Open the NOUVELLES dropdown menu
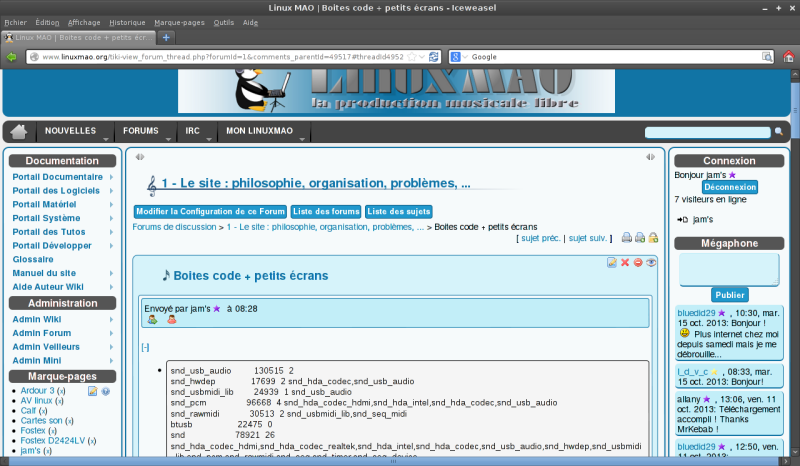This screenshot has width=800, height=466. 75,132
